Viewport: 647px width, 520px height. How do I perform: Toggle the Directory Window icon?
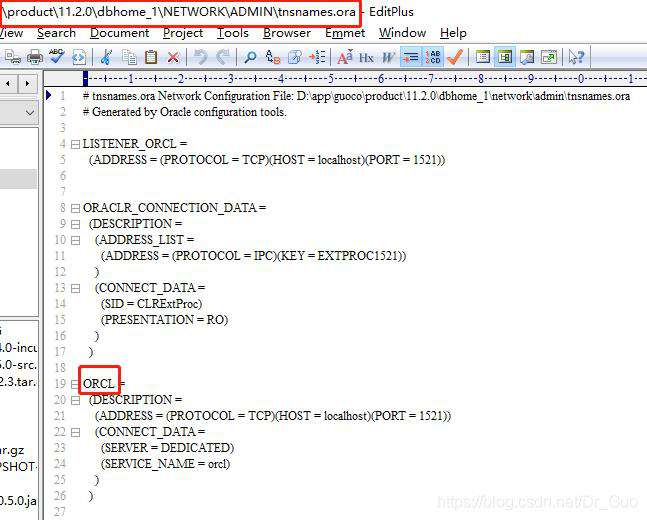point(482,57)
